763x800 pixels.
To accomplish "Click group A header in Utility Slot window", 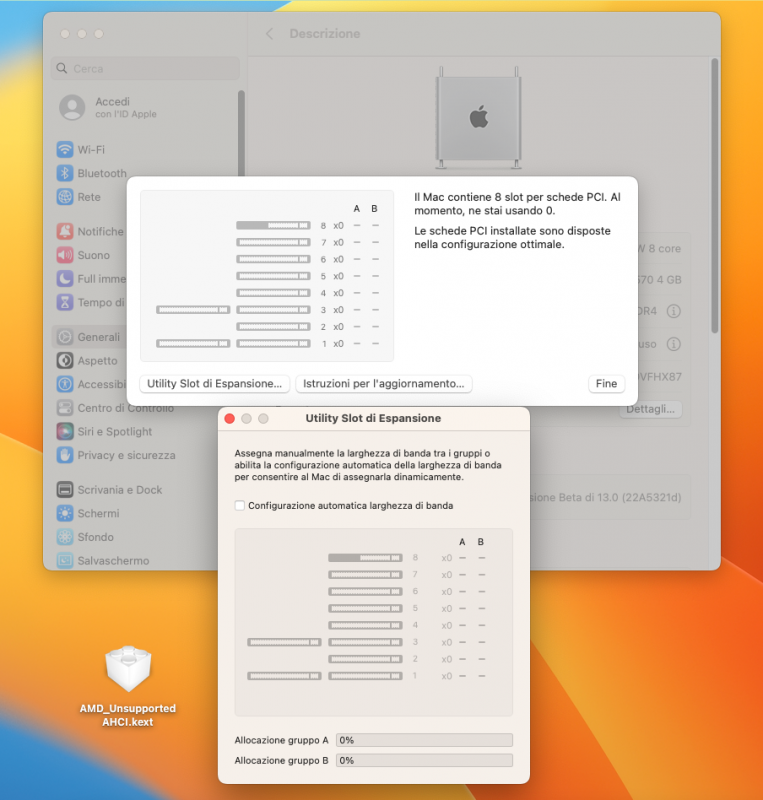I will tap(462, 542).
